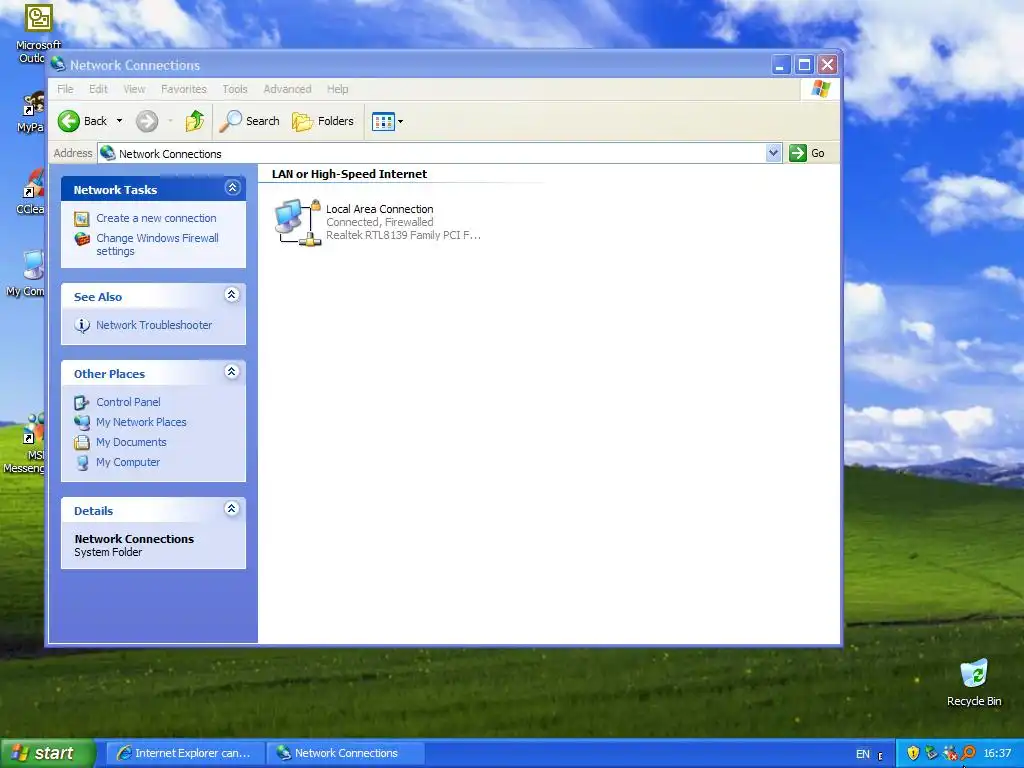Click the Go button
The image size is (1024, 768).
(807, 153)
